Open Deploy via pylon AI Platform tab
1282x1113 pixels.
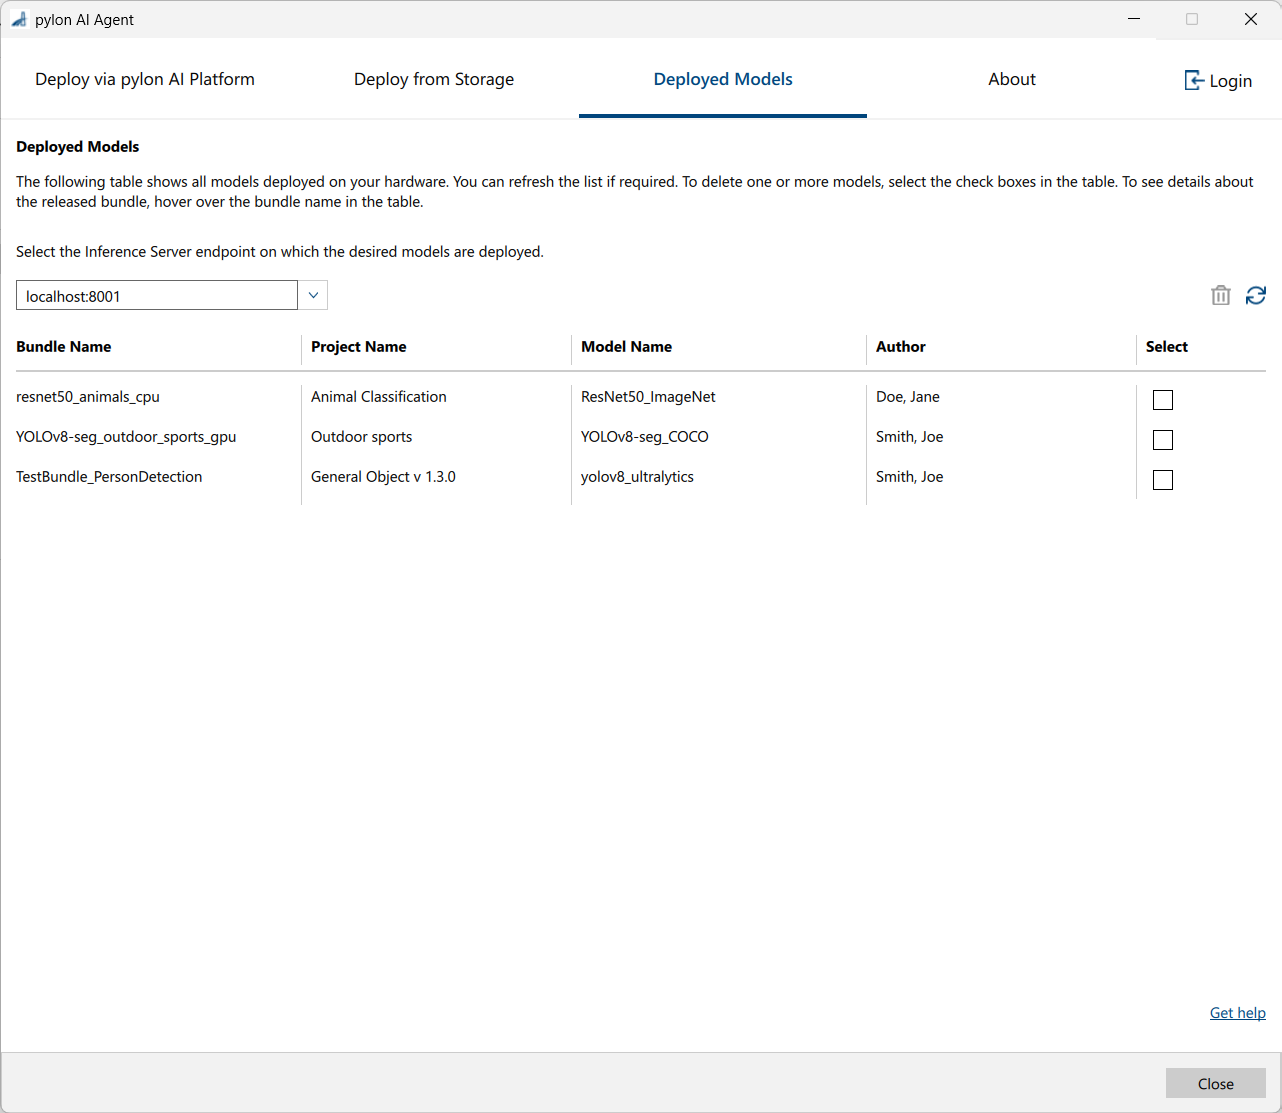pos(145,79)
